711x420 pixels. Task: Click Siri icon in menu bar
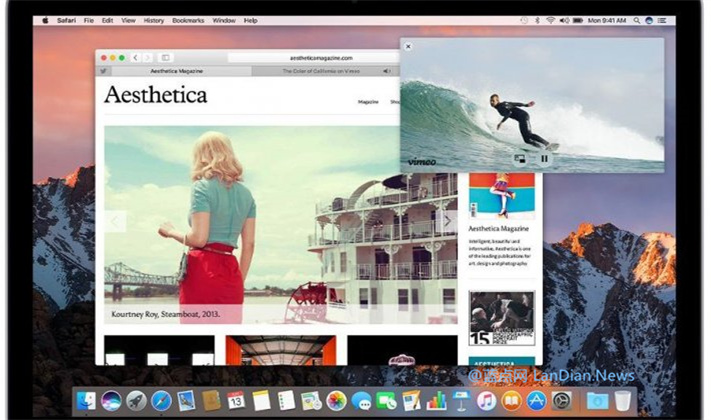coord(649,20)
